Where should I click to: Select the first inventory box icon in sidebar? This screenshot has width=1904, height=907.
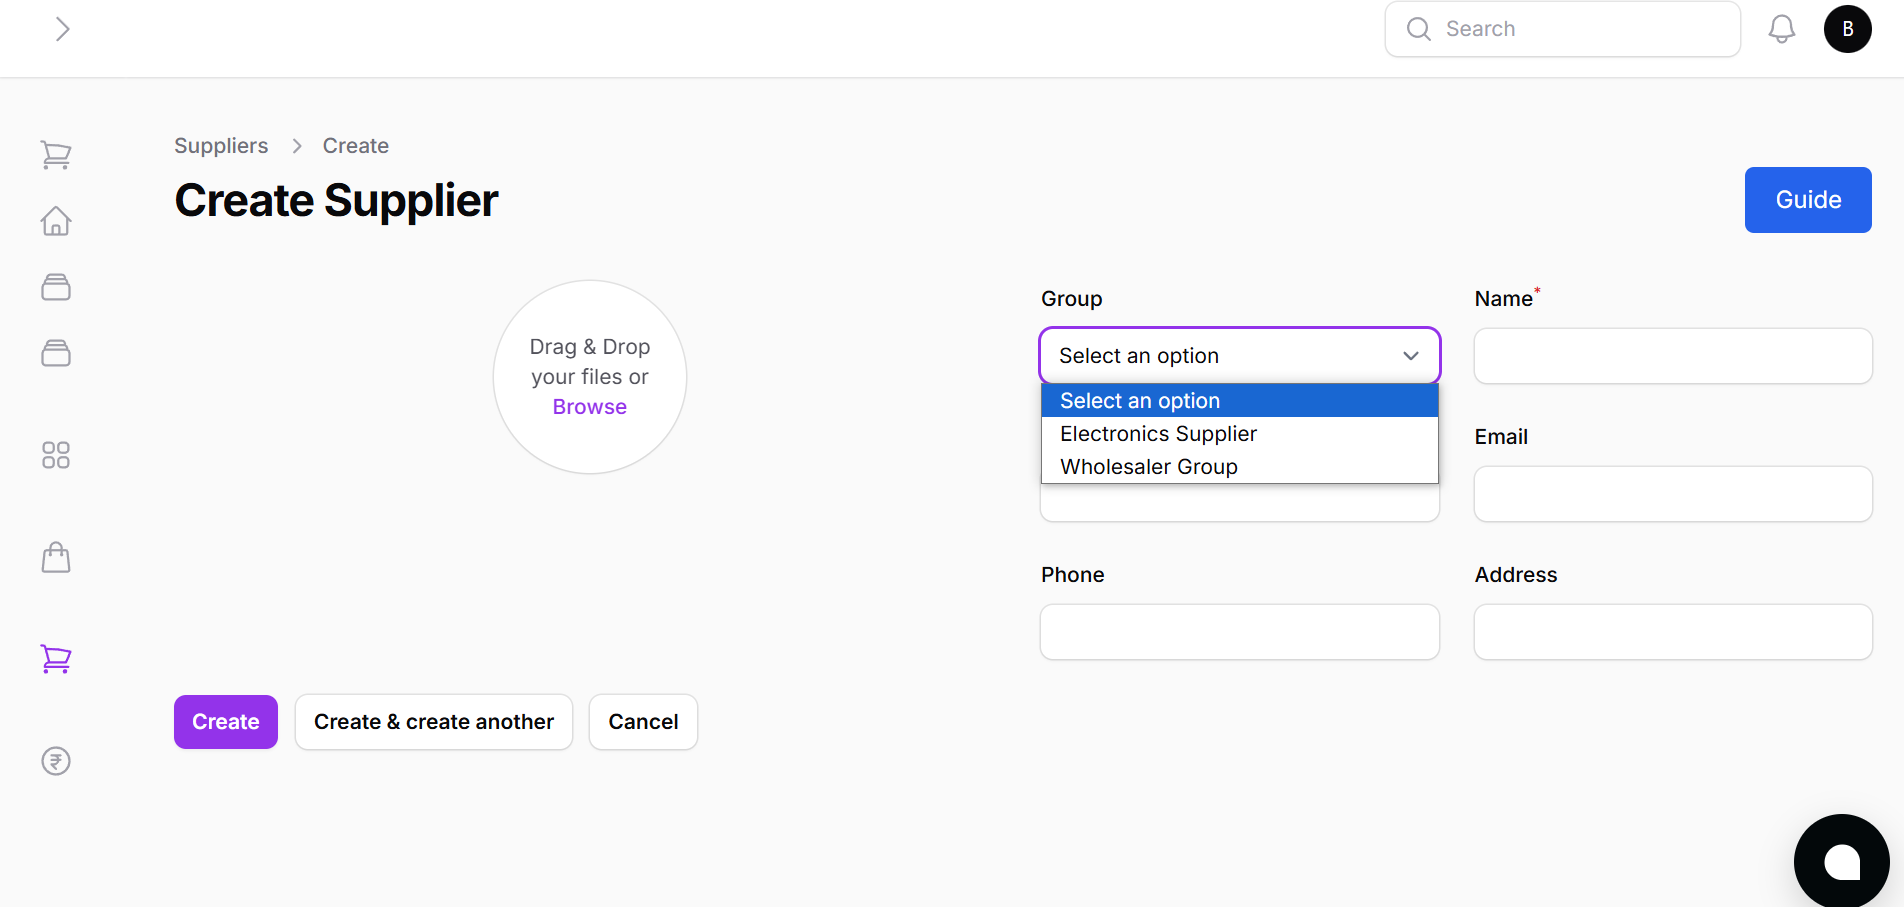coord(56,287)
